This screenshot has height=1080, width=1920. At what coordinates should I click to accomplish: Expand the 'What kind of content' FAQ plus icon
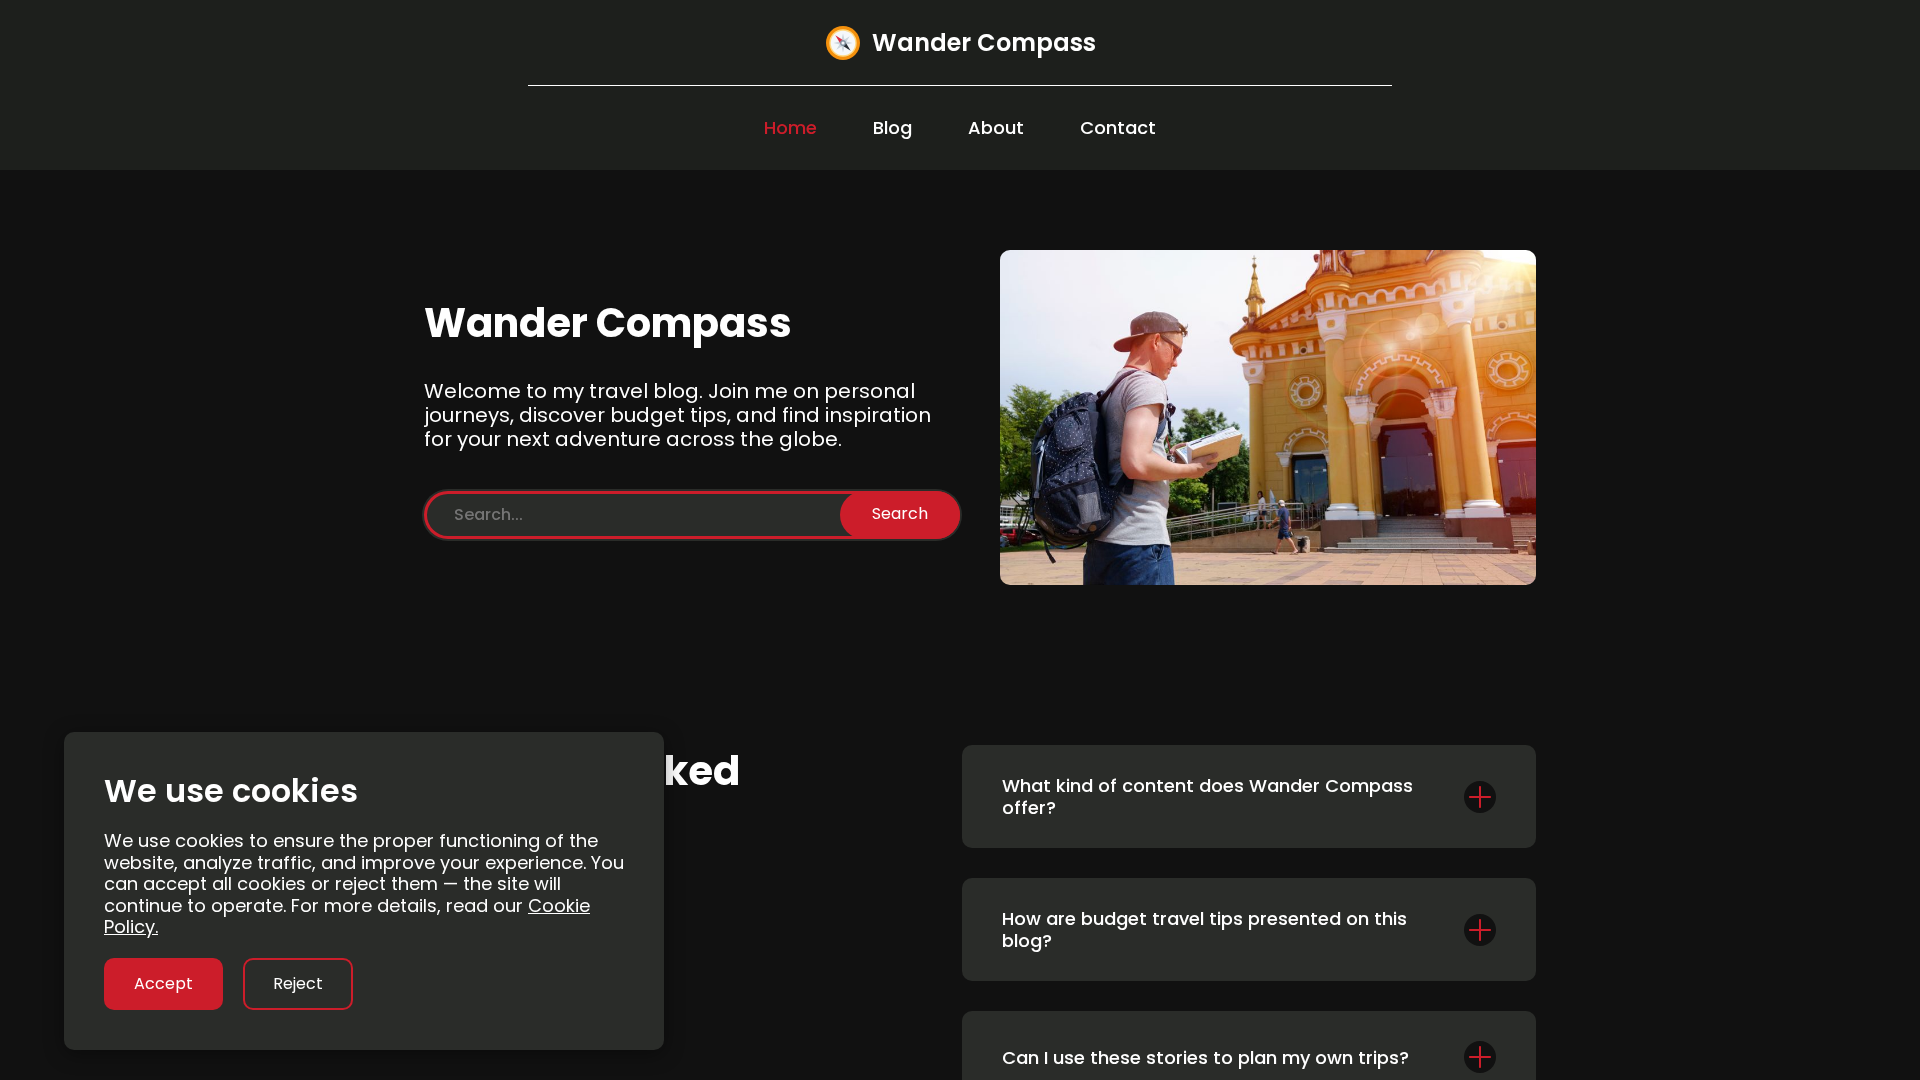1480,797
